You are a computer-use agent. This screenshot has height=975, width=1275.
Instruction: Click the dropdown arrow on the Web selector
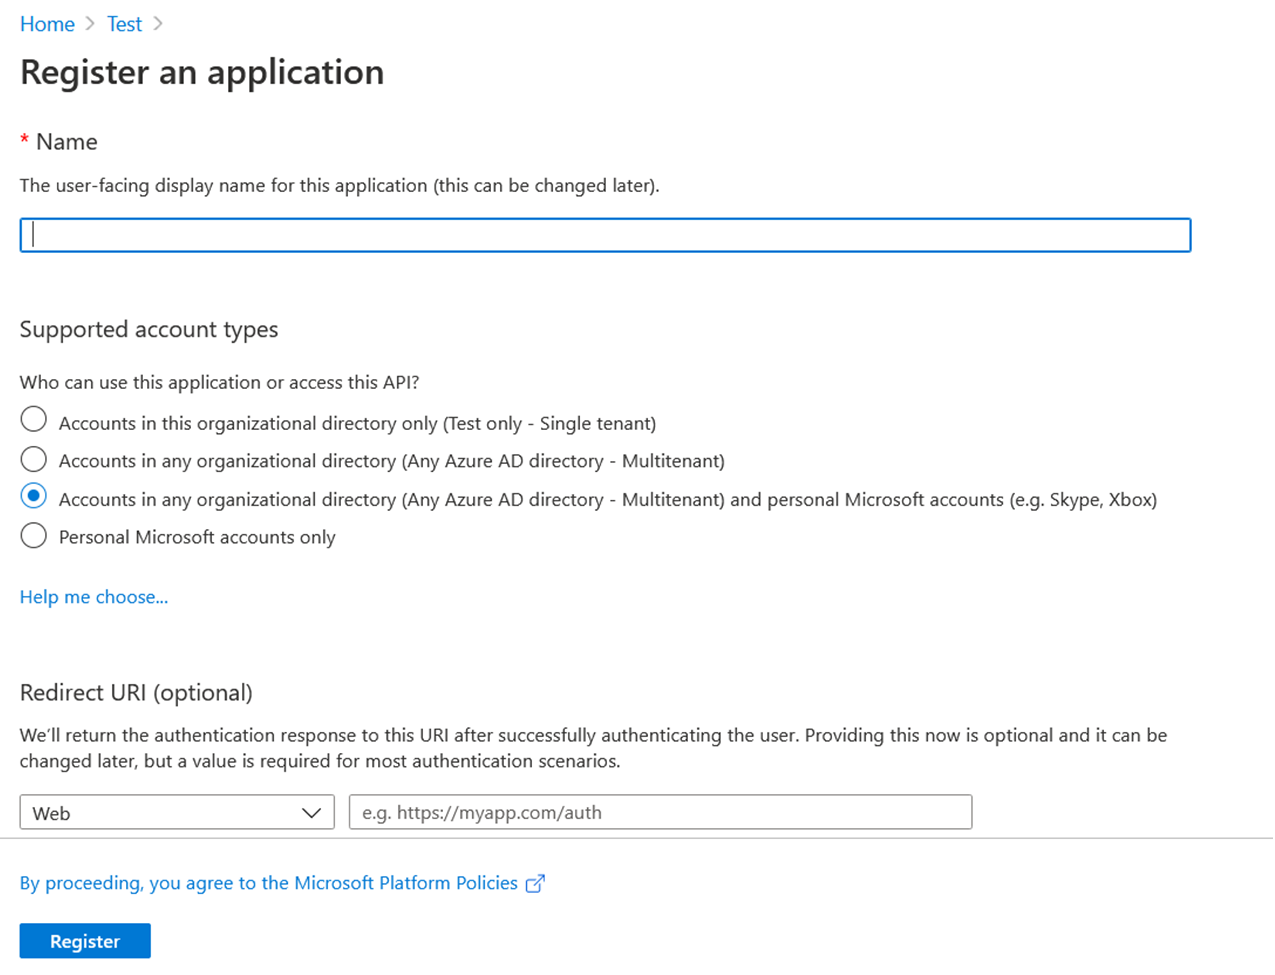pyautogui.click(x=311, y=812)
